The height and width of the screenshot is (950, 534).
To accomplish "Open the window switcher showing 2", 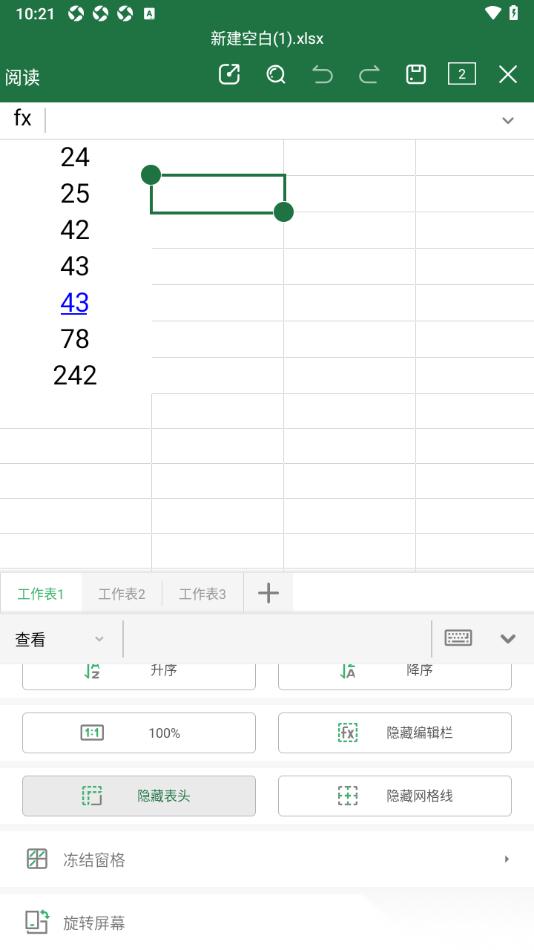I will point(462,74).
